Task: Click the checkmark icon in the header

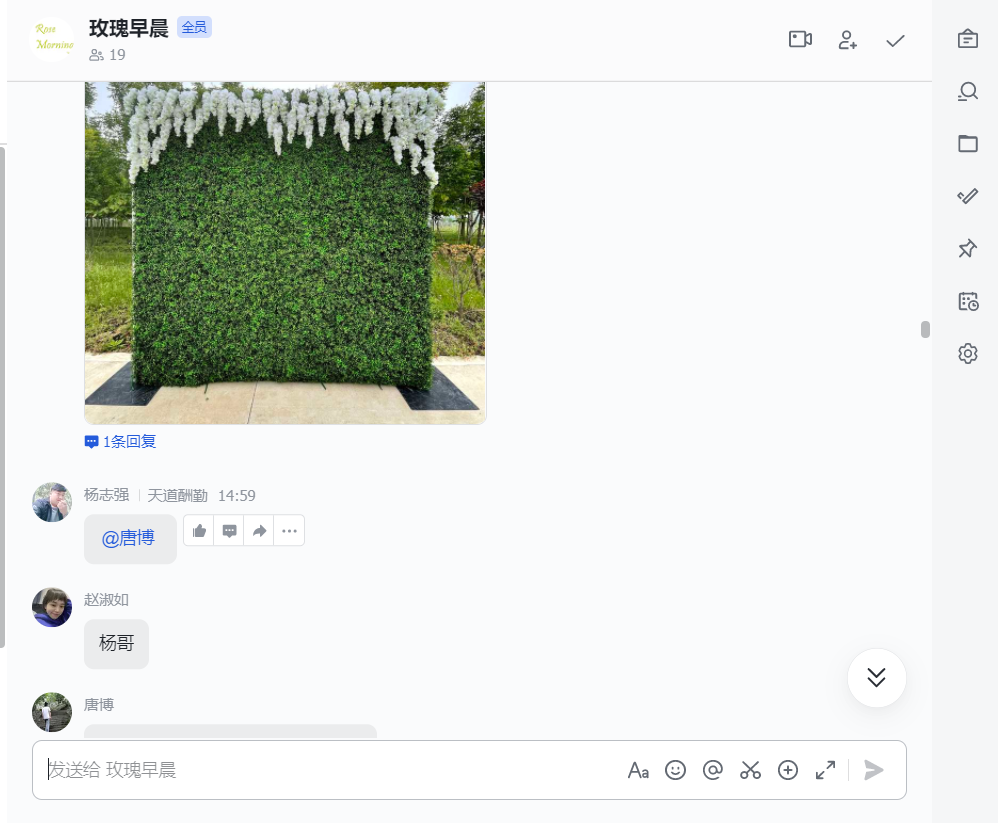Action: click(x=895, y=41)
